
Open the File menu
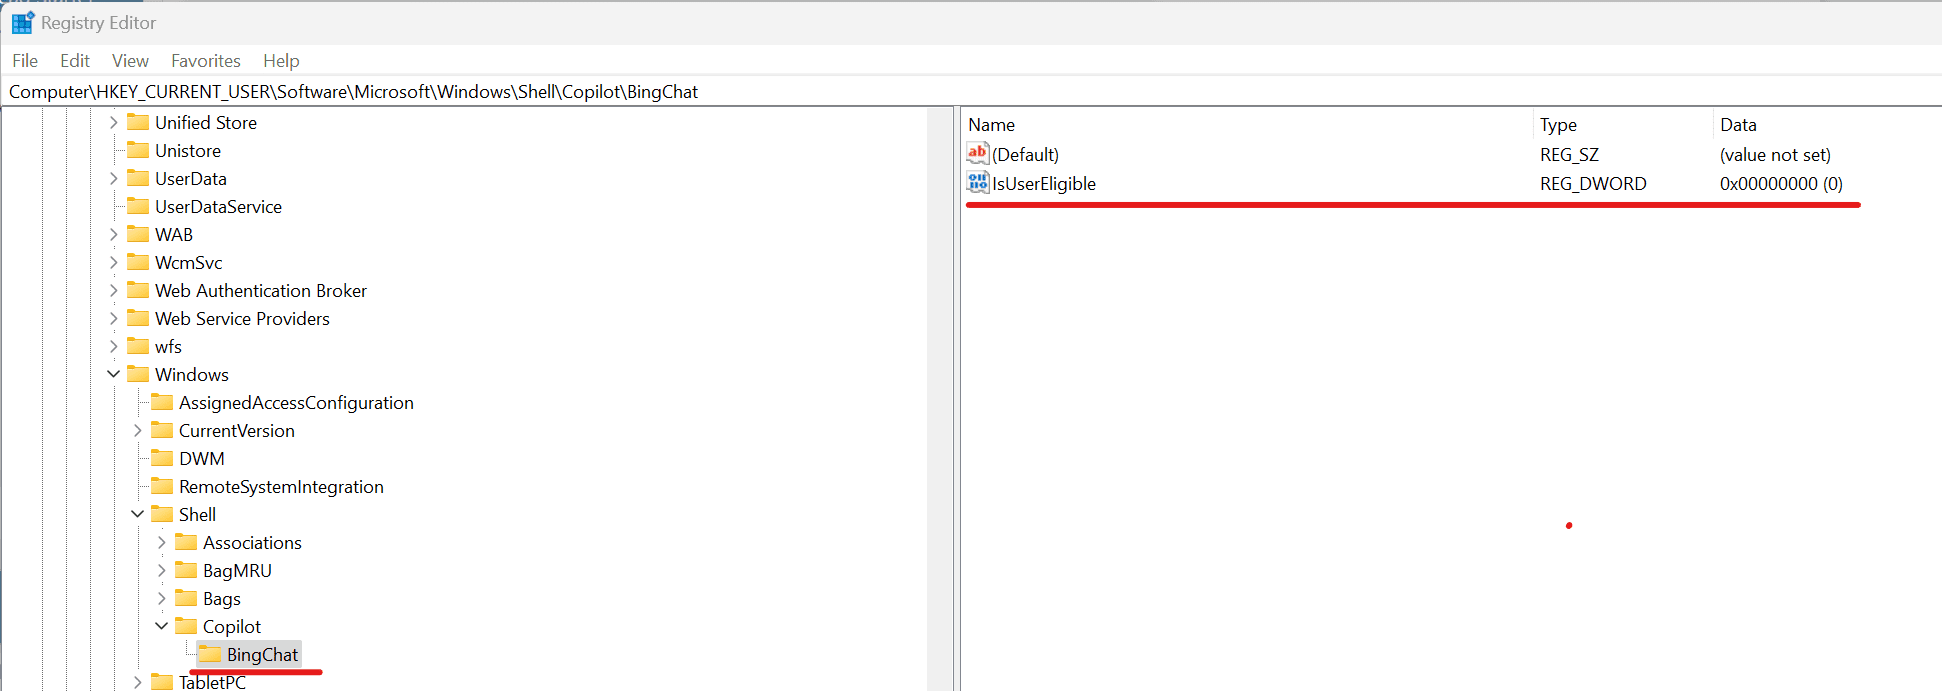coord(25,61)
